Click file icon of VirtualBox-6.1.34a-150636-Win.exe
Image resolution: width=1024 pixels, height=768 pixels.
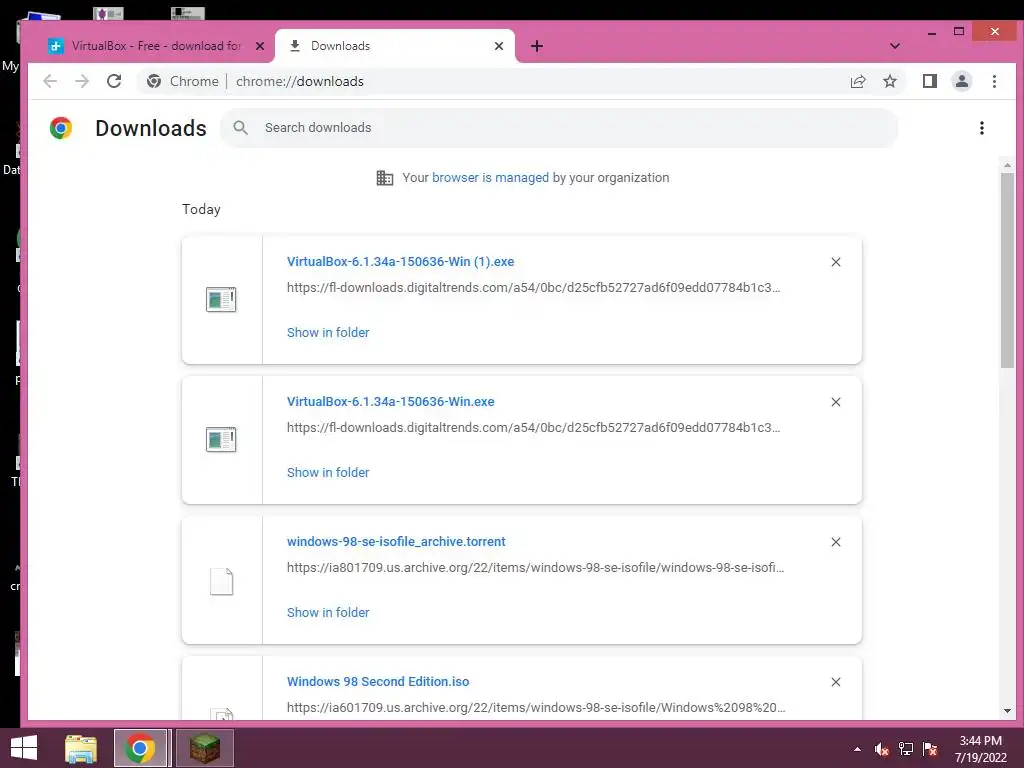click(221, 440)
